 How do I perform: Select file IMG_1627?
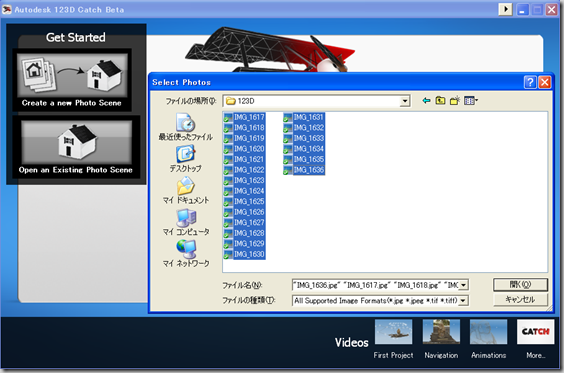[x=244, y=223]
